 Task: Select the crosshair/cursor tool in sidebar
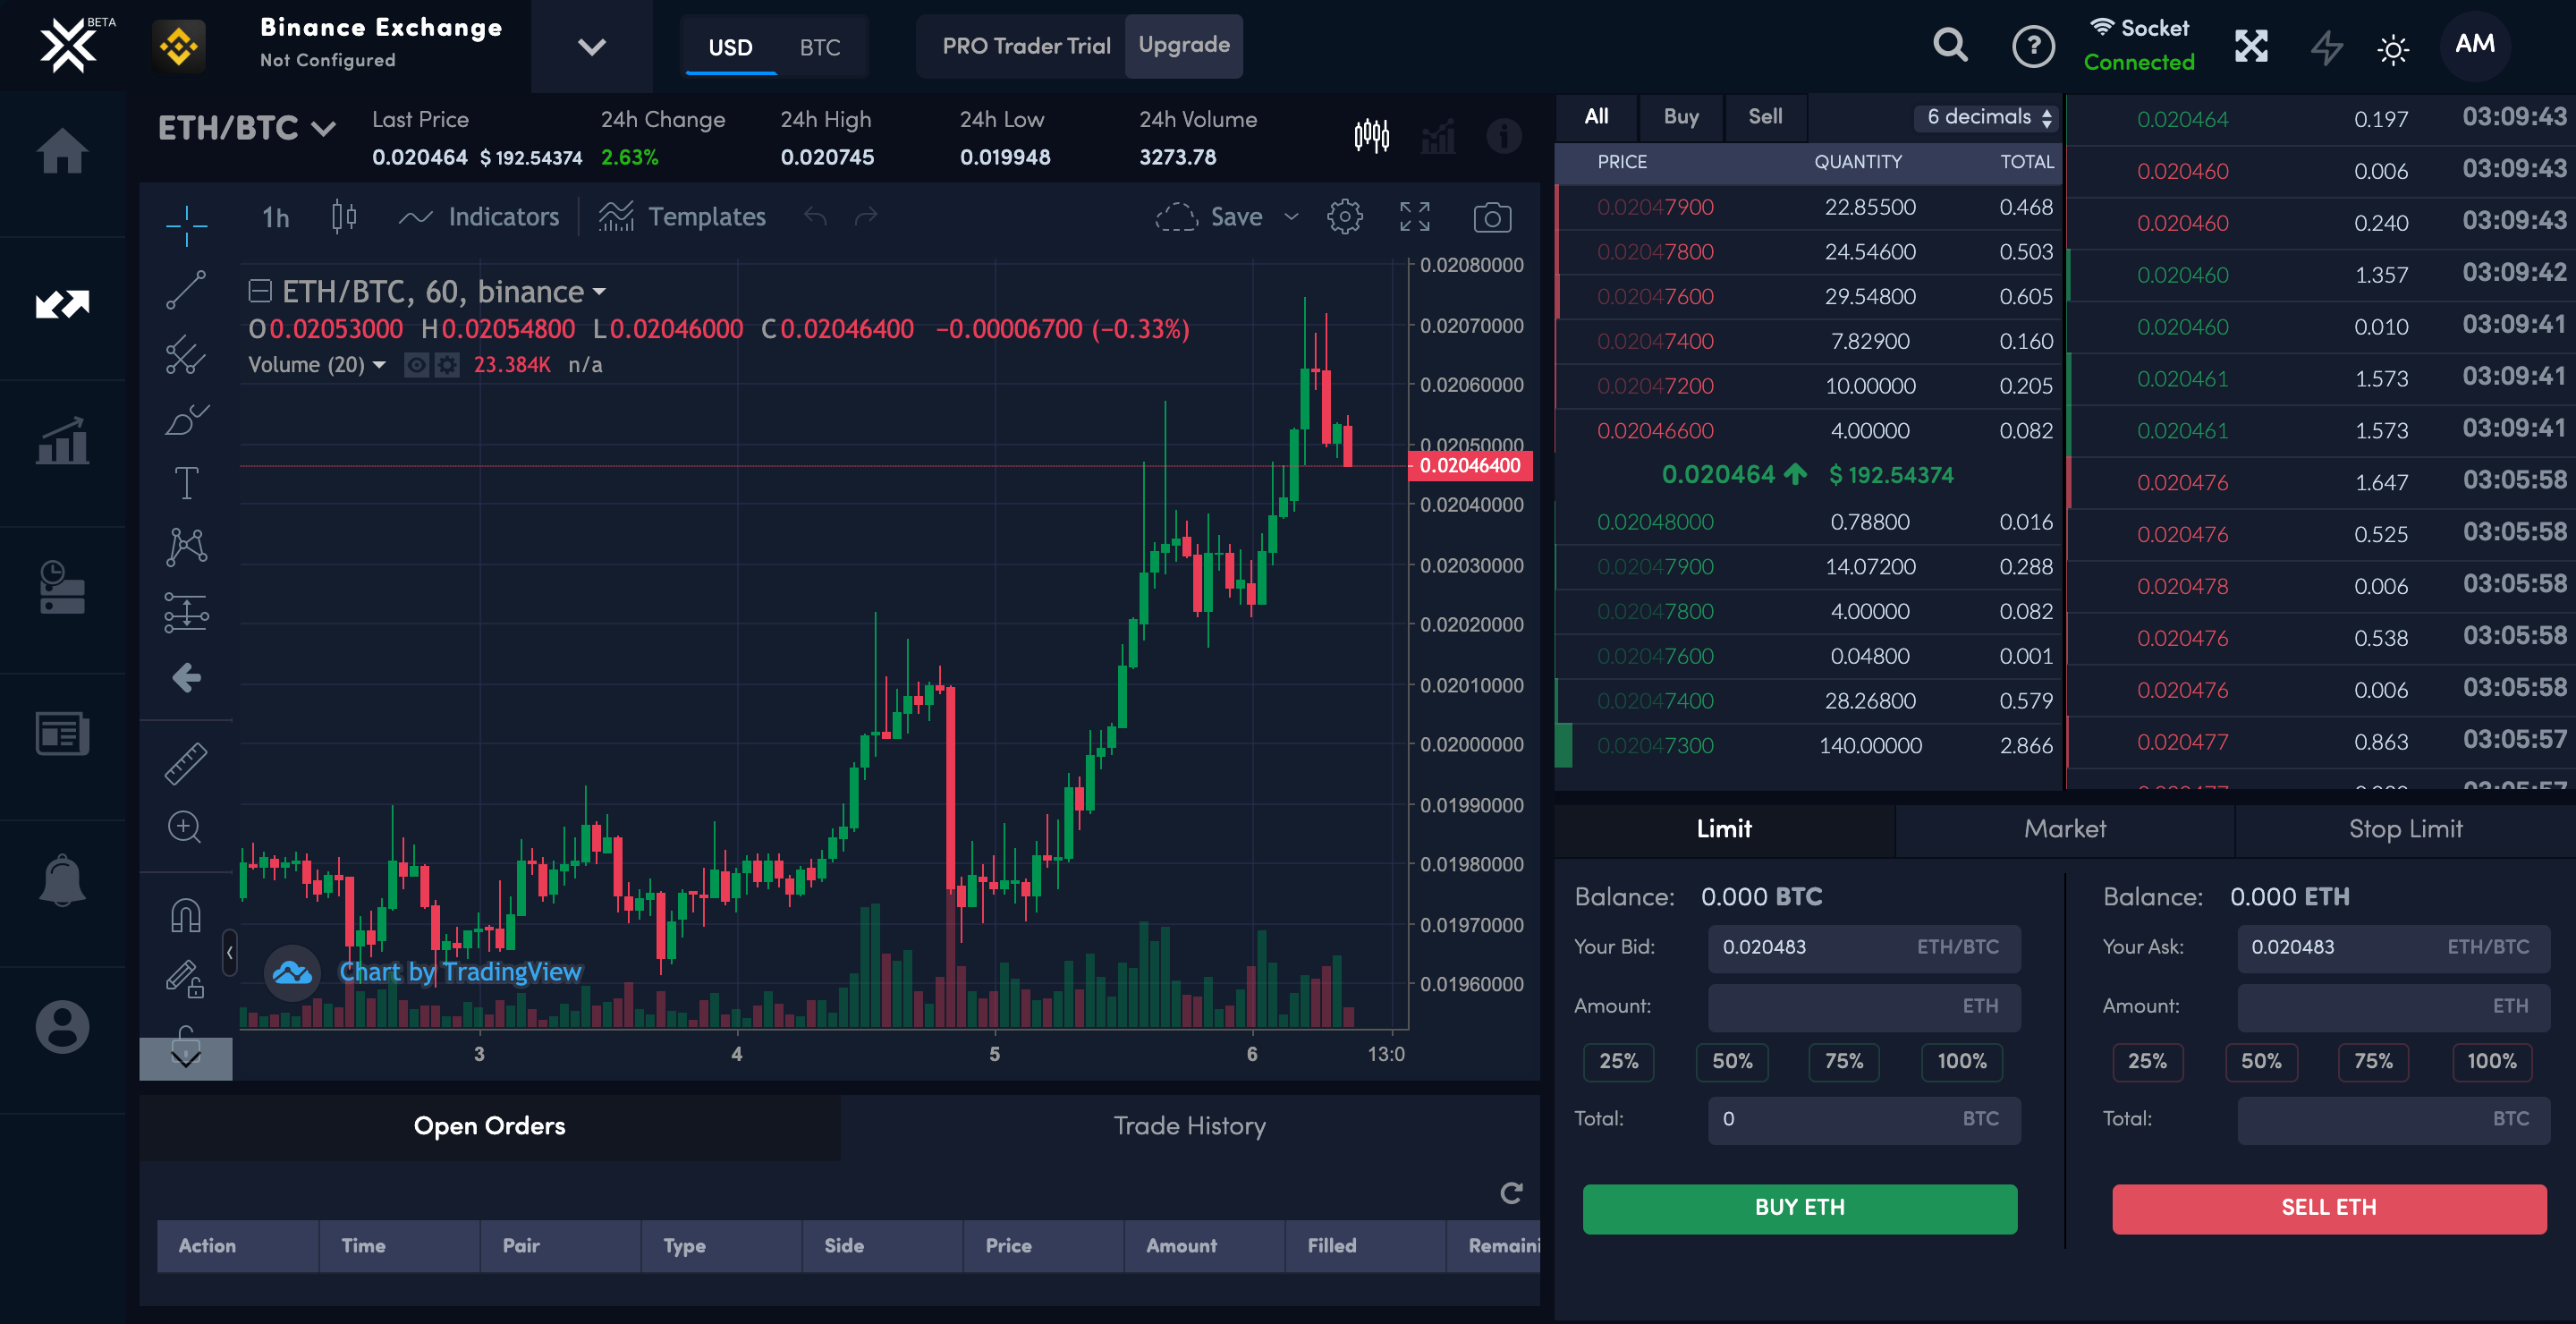186,215
